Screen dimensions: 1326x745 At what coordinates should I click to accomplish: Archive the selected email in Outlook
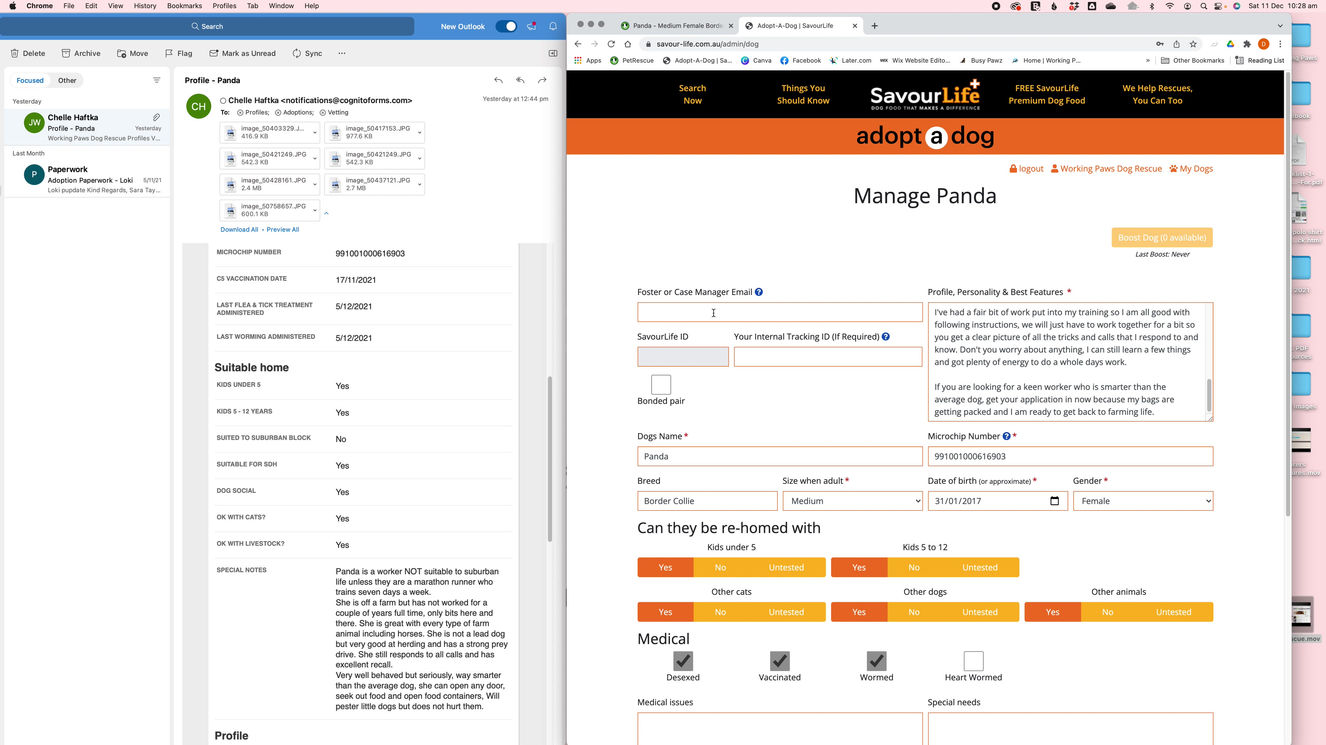(80, 53)
